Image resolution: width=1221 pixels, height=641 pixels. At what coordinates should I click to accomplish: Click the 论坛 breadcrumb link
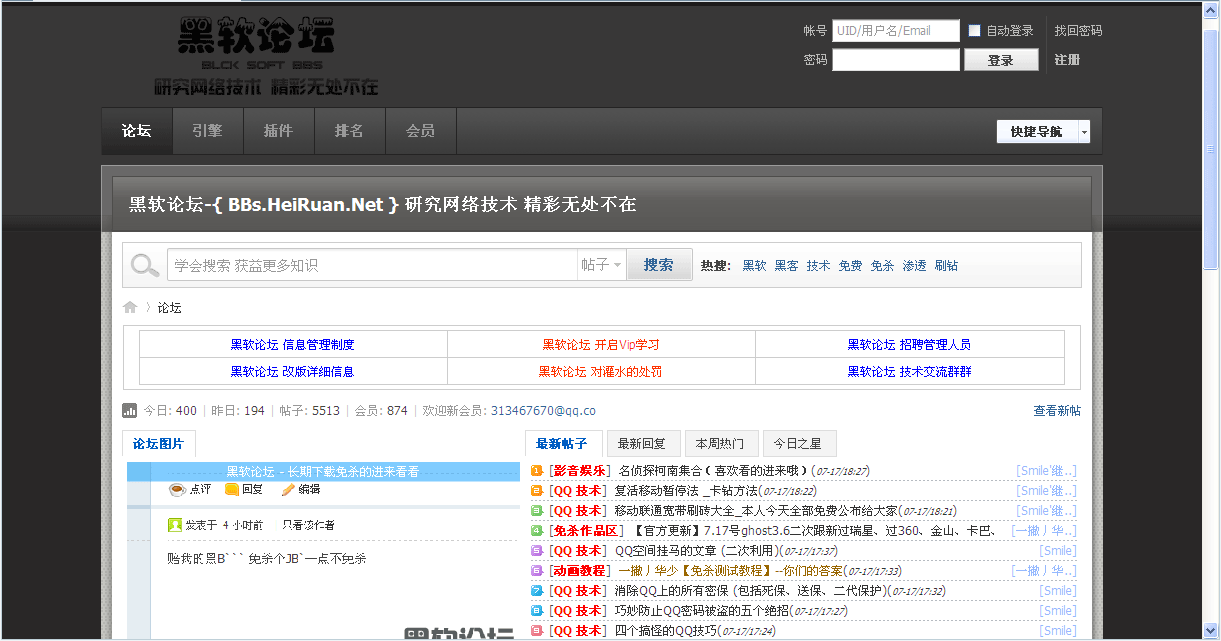170,308
